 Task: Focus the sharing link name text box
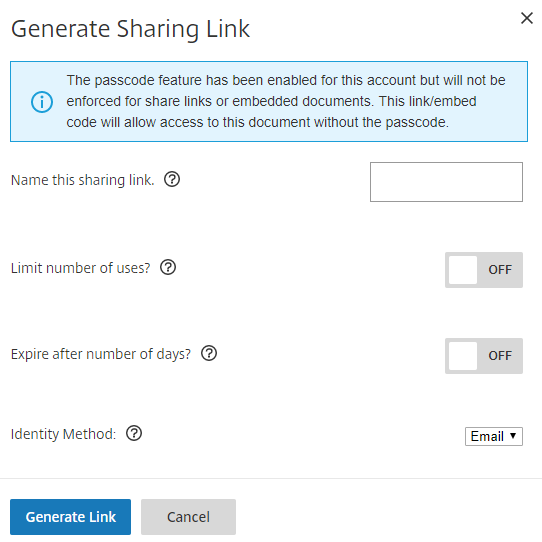coord(446,182)
